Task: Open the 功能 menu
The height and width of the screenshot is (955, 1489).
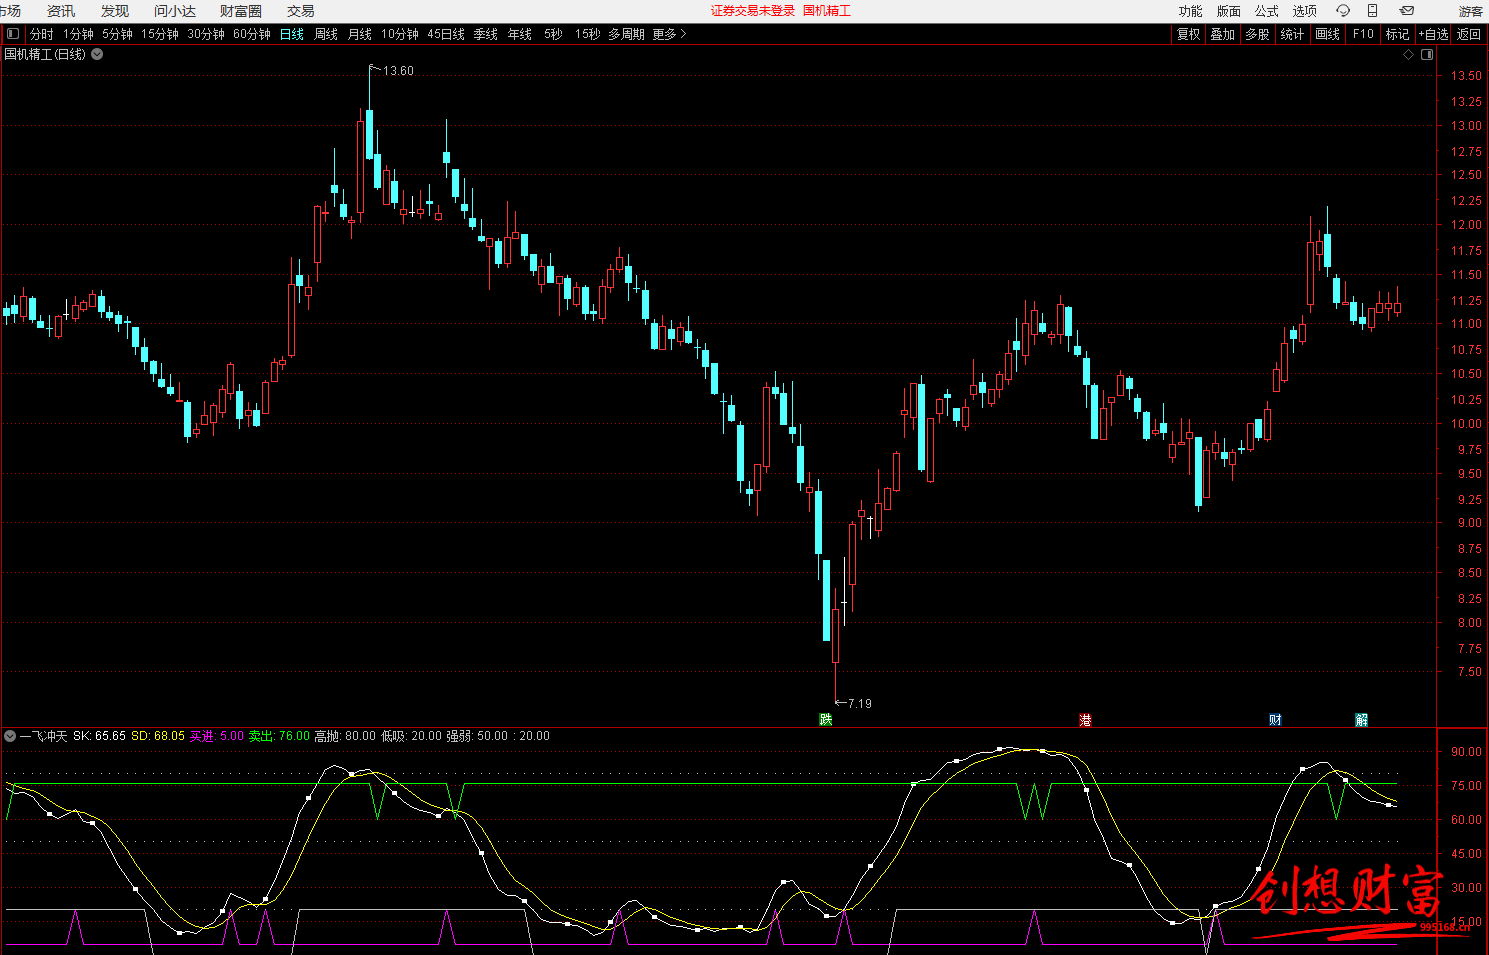Action: click(x=1190, y=11)
